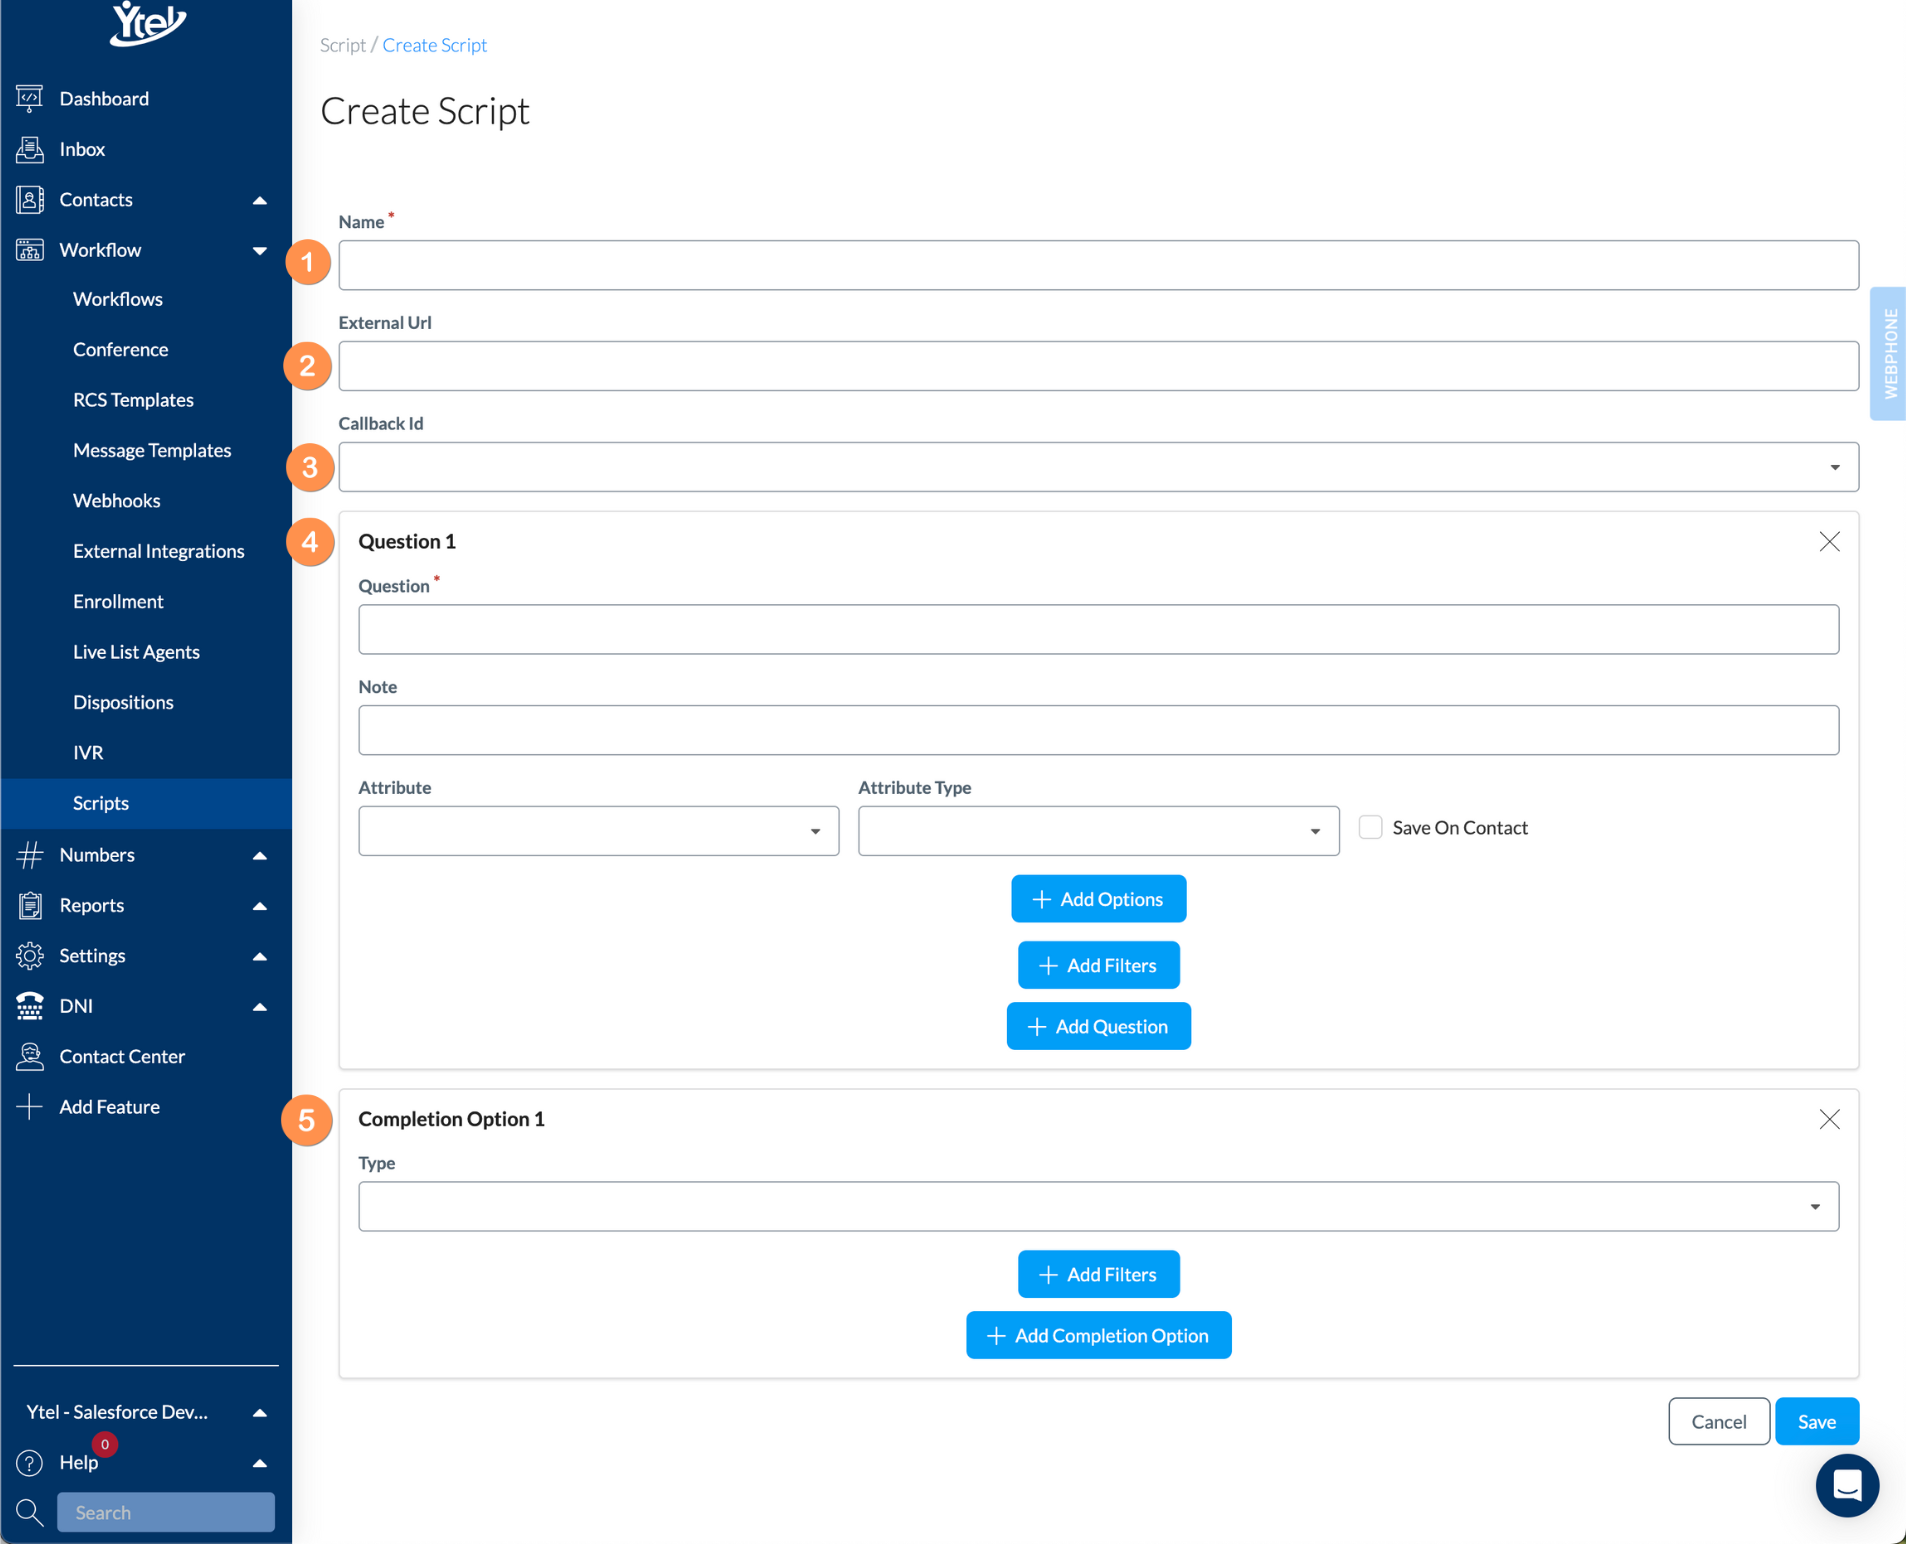Image resolution: width=1906 pixels, height=1544 pixels.
Task: Open the Callback Id dropdown
Action: [x=1098, y=467]
